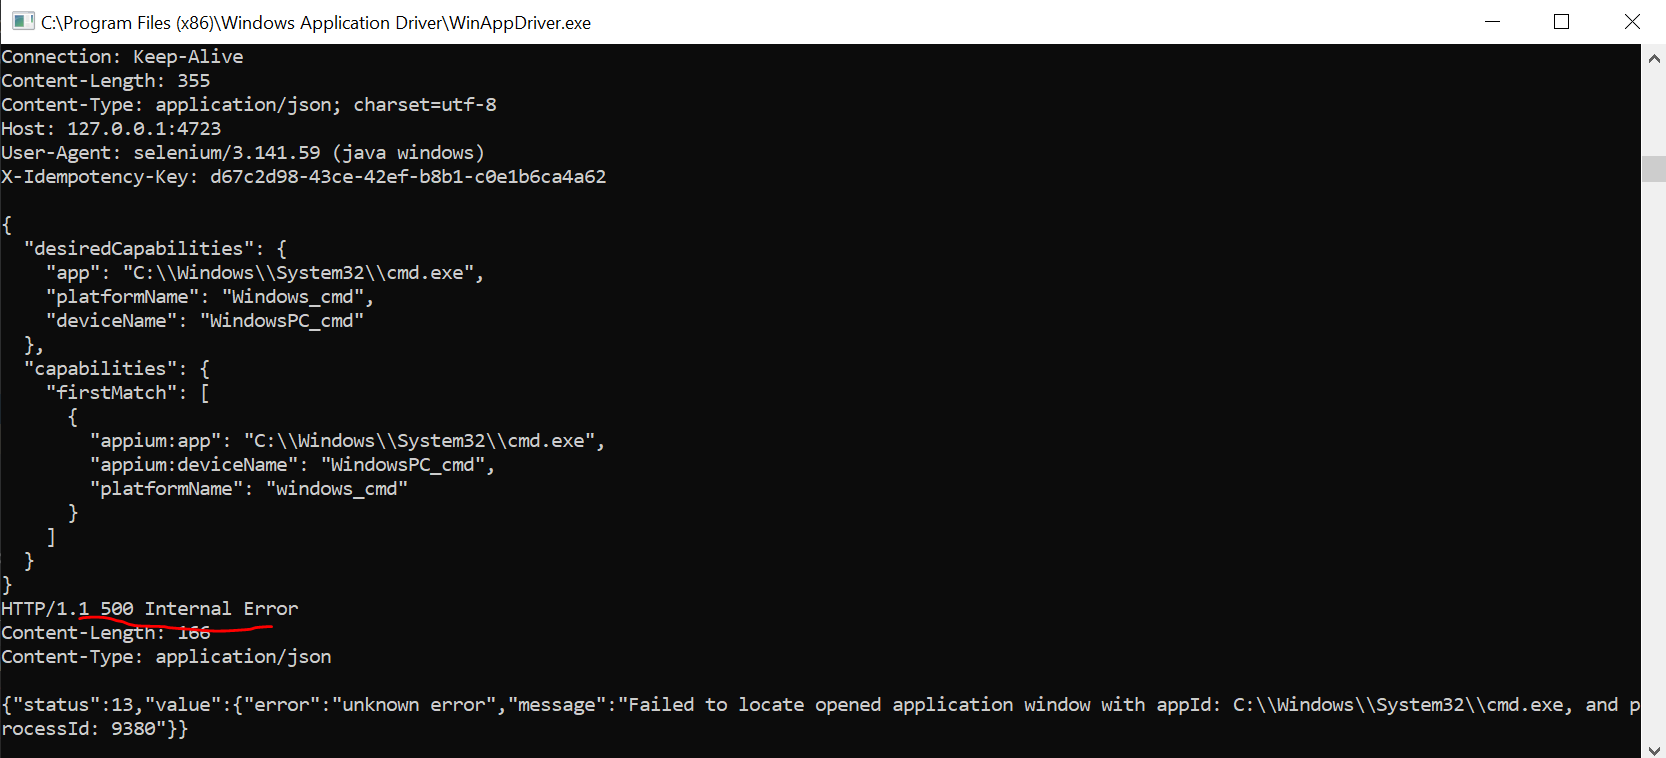1666x758 pixels.
Task: Open the console window system menu icon
Action: click(21, 21)
